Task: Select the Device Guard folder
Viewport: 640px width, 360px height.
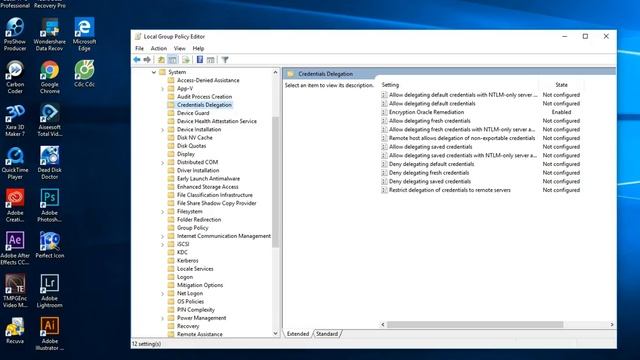Action: click(x=193, y=113)
